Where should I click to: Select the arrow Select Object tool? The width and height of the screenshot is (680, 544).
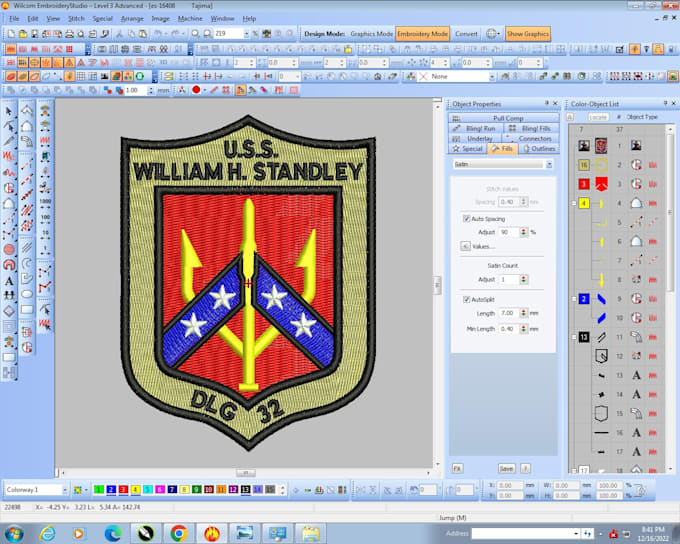coord(9,111)
